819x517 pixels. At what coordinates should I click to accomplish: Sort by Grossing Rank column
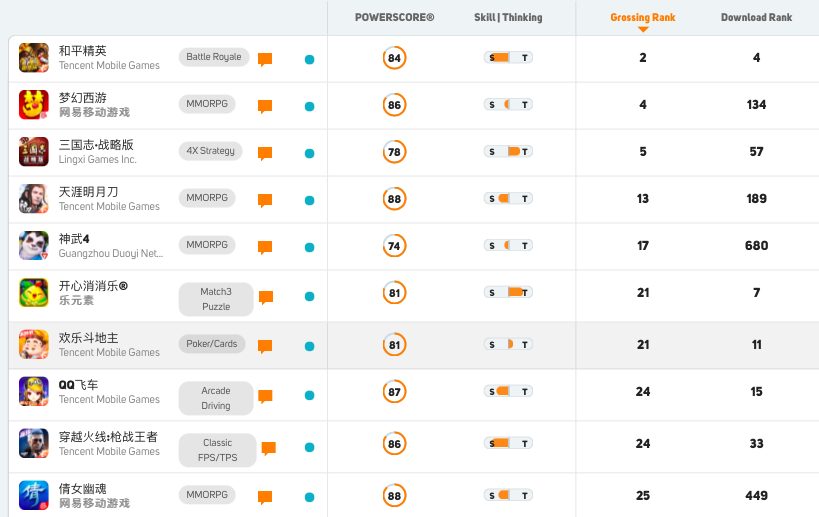642,17
